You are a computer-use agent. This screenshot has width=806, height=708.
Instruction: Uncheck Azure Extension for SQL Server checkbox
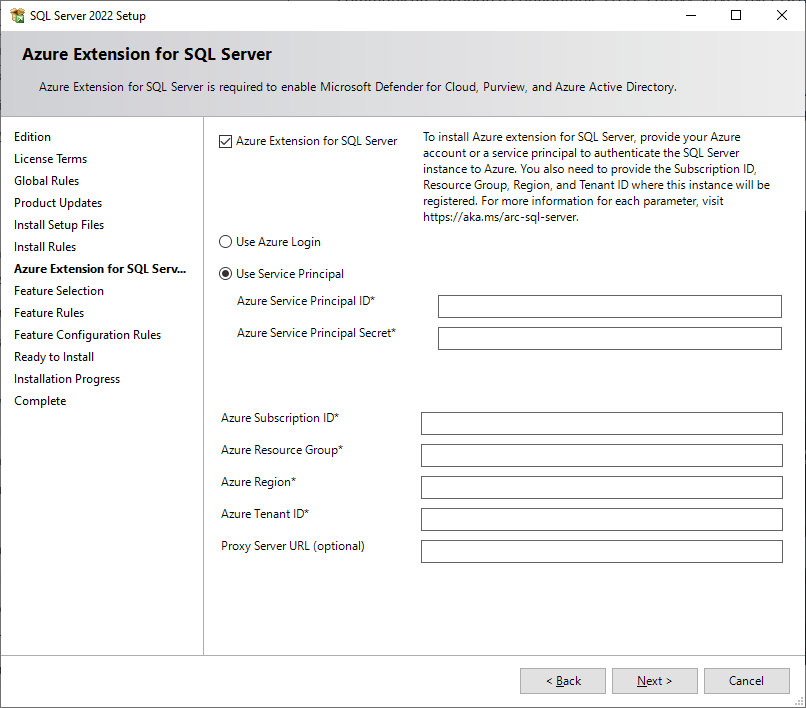[x=225, y=141]
